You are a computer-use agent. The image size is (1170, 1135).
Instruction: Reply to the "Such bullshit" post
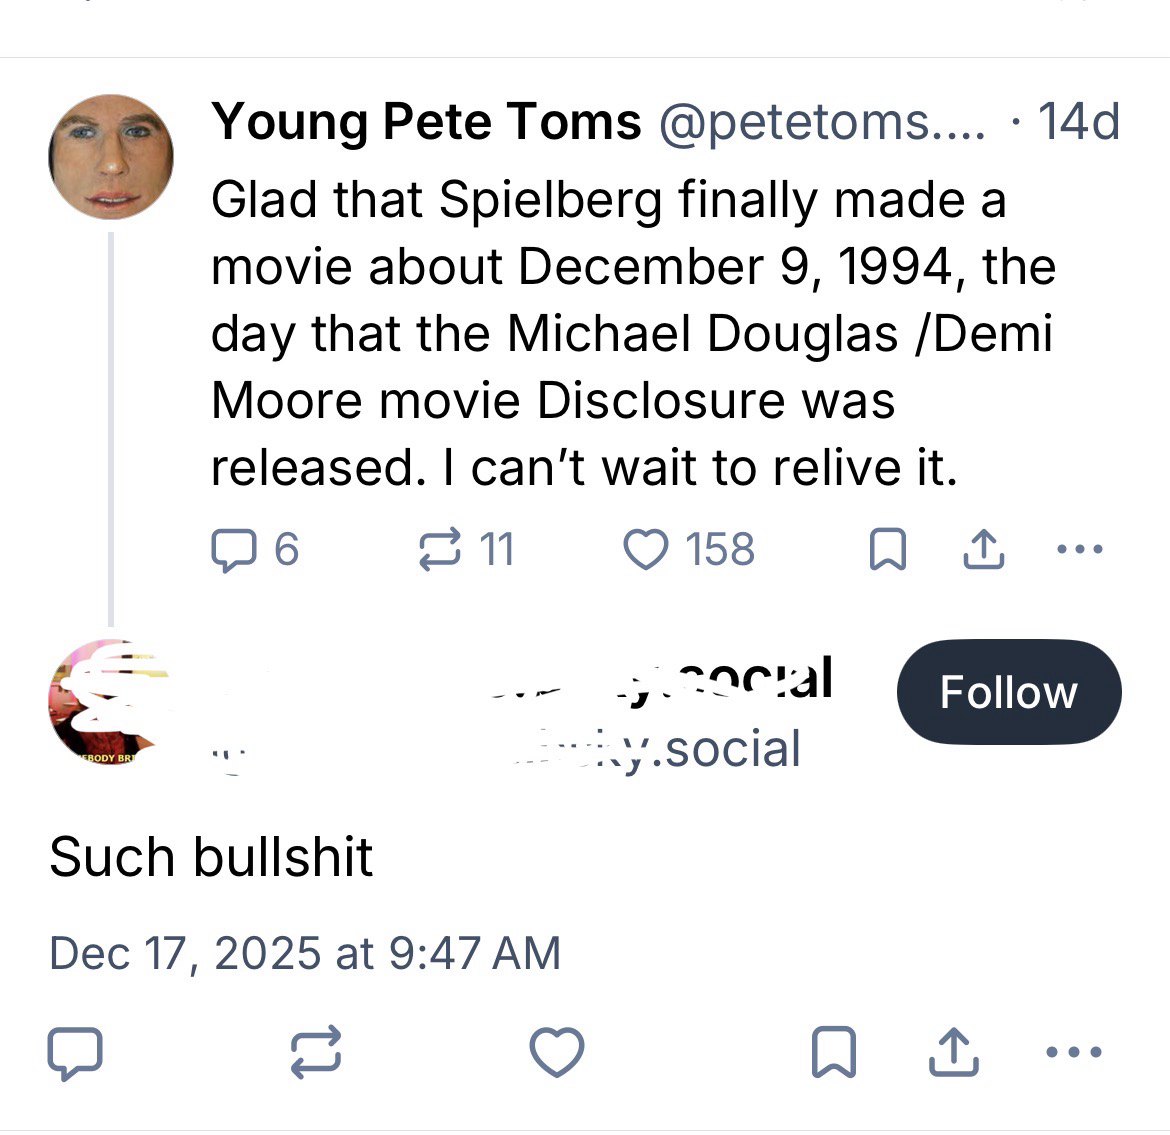[x=75, y=1052]
